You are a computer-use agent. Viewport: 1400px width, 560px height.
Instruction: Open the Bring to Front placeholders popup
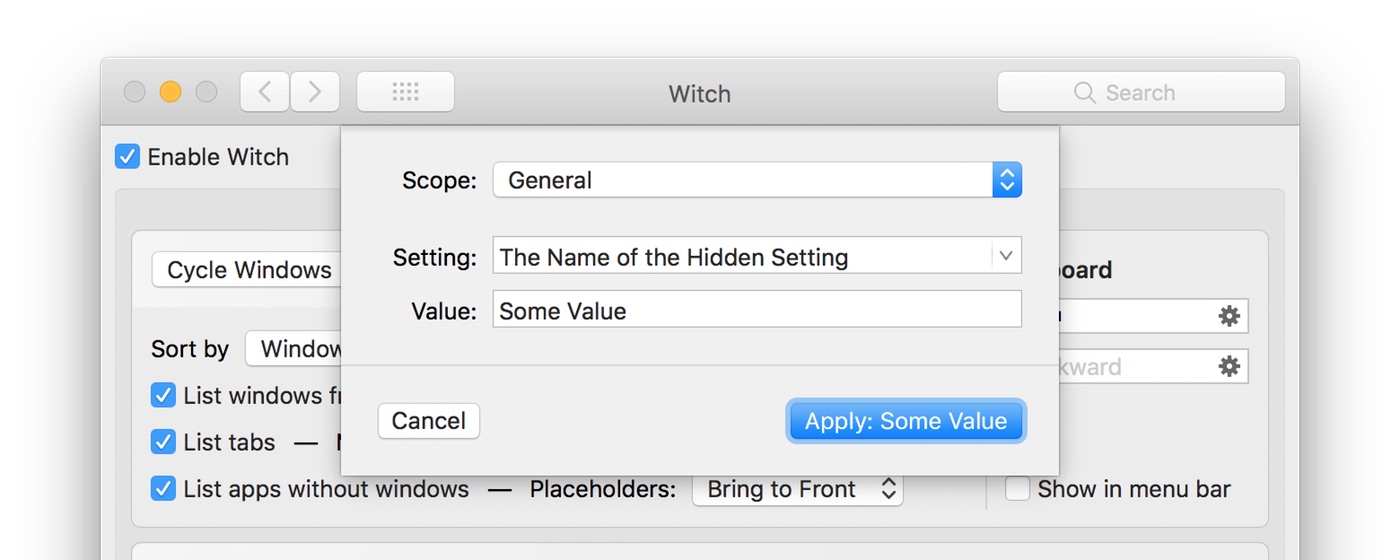pos(797,489)
